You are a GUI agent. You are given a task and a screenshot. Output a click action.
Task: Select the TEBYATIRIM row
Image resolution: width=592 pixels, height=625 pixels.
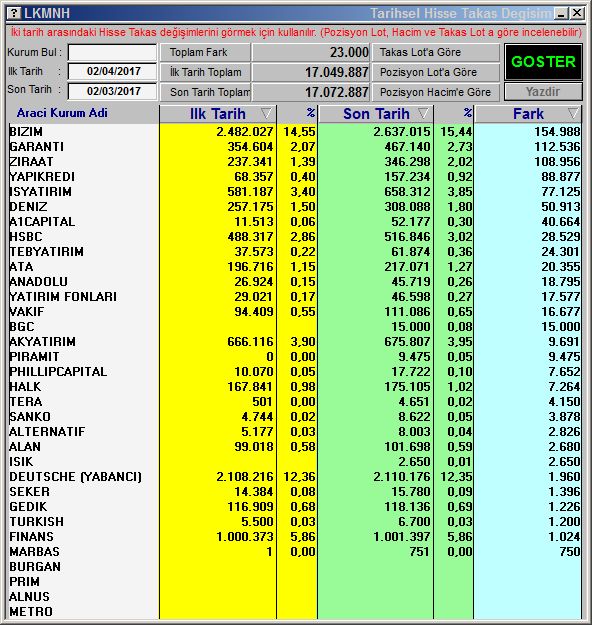coord(295,252)
